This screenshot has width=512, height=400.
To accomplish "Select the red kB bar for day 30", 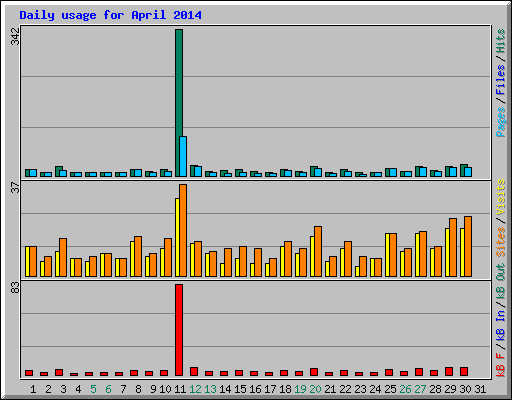I will point(464,372).
